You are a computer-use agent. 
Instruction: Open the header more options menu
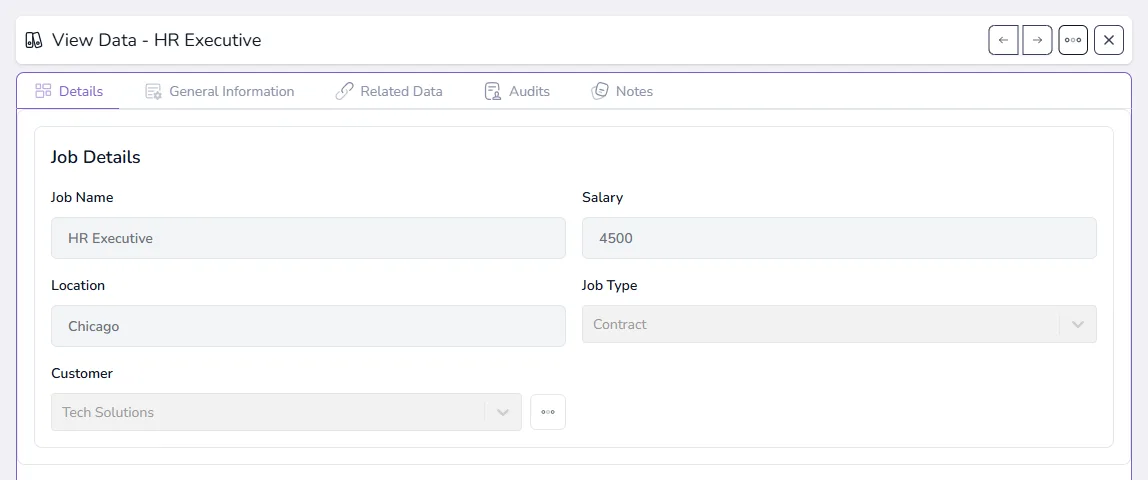coord(1073,40)
